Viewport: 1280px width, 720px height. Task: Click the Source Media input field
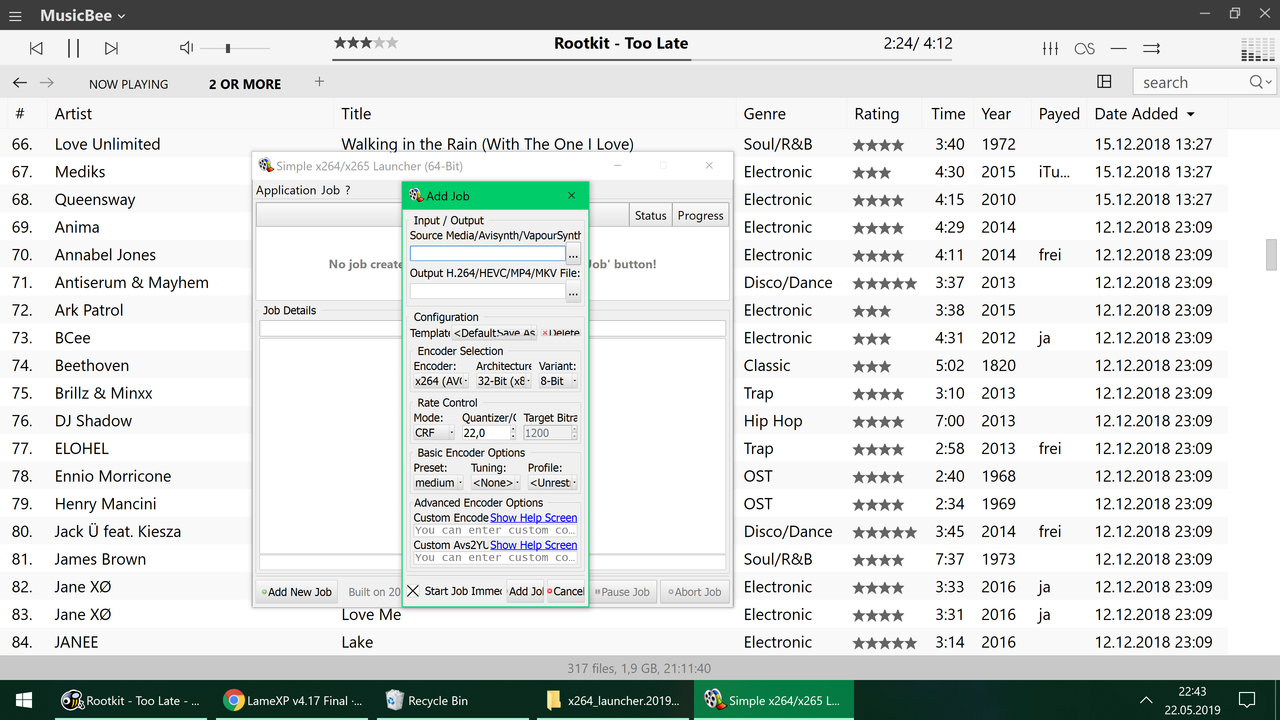tap(487, 254)
